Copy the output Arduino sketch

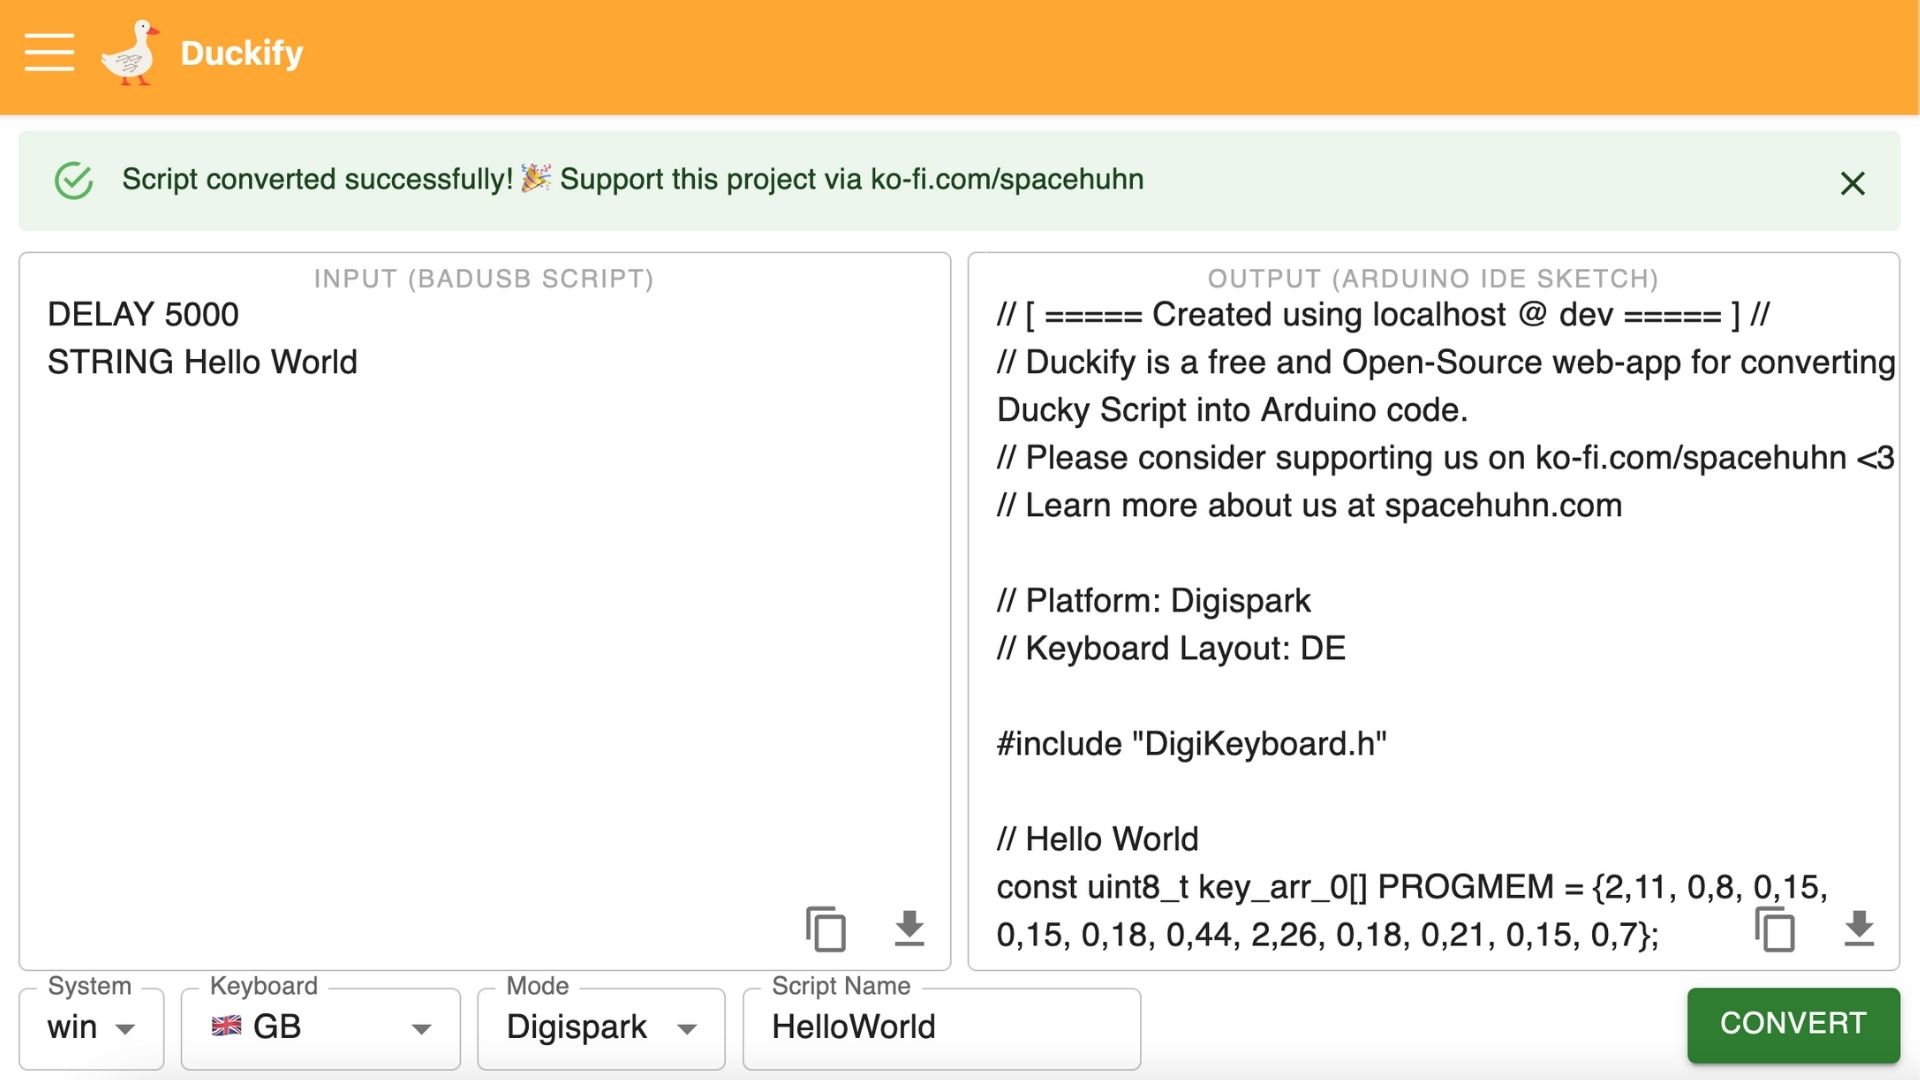pos(1775,929)
